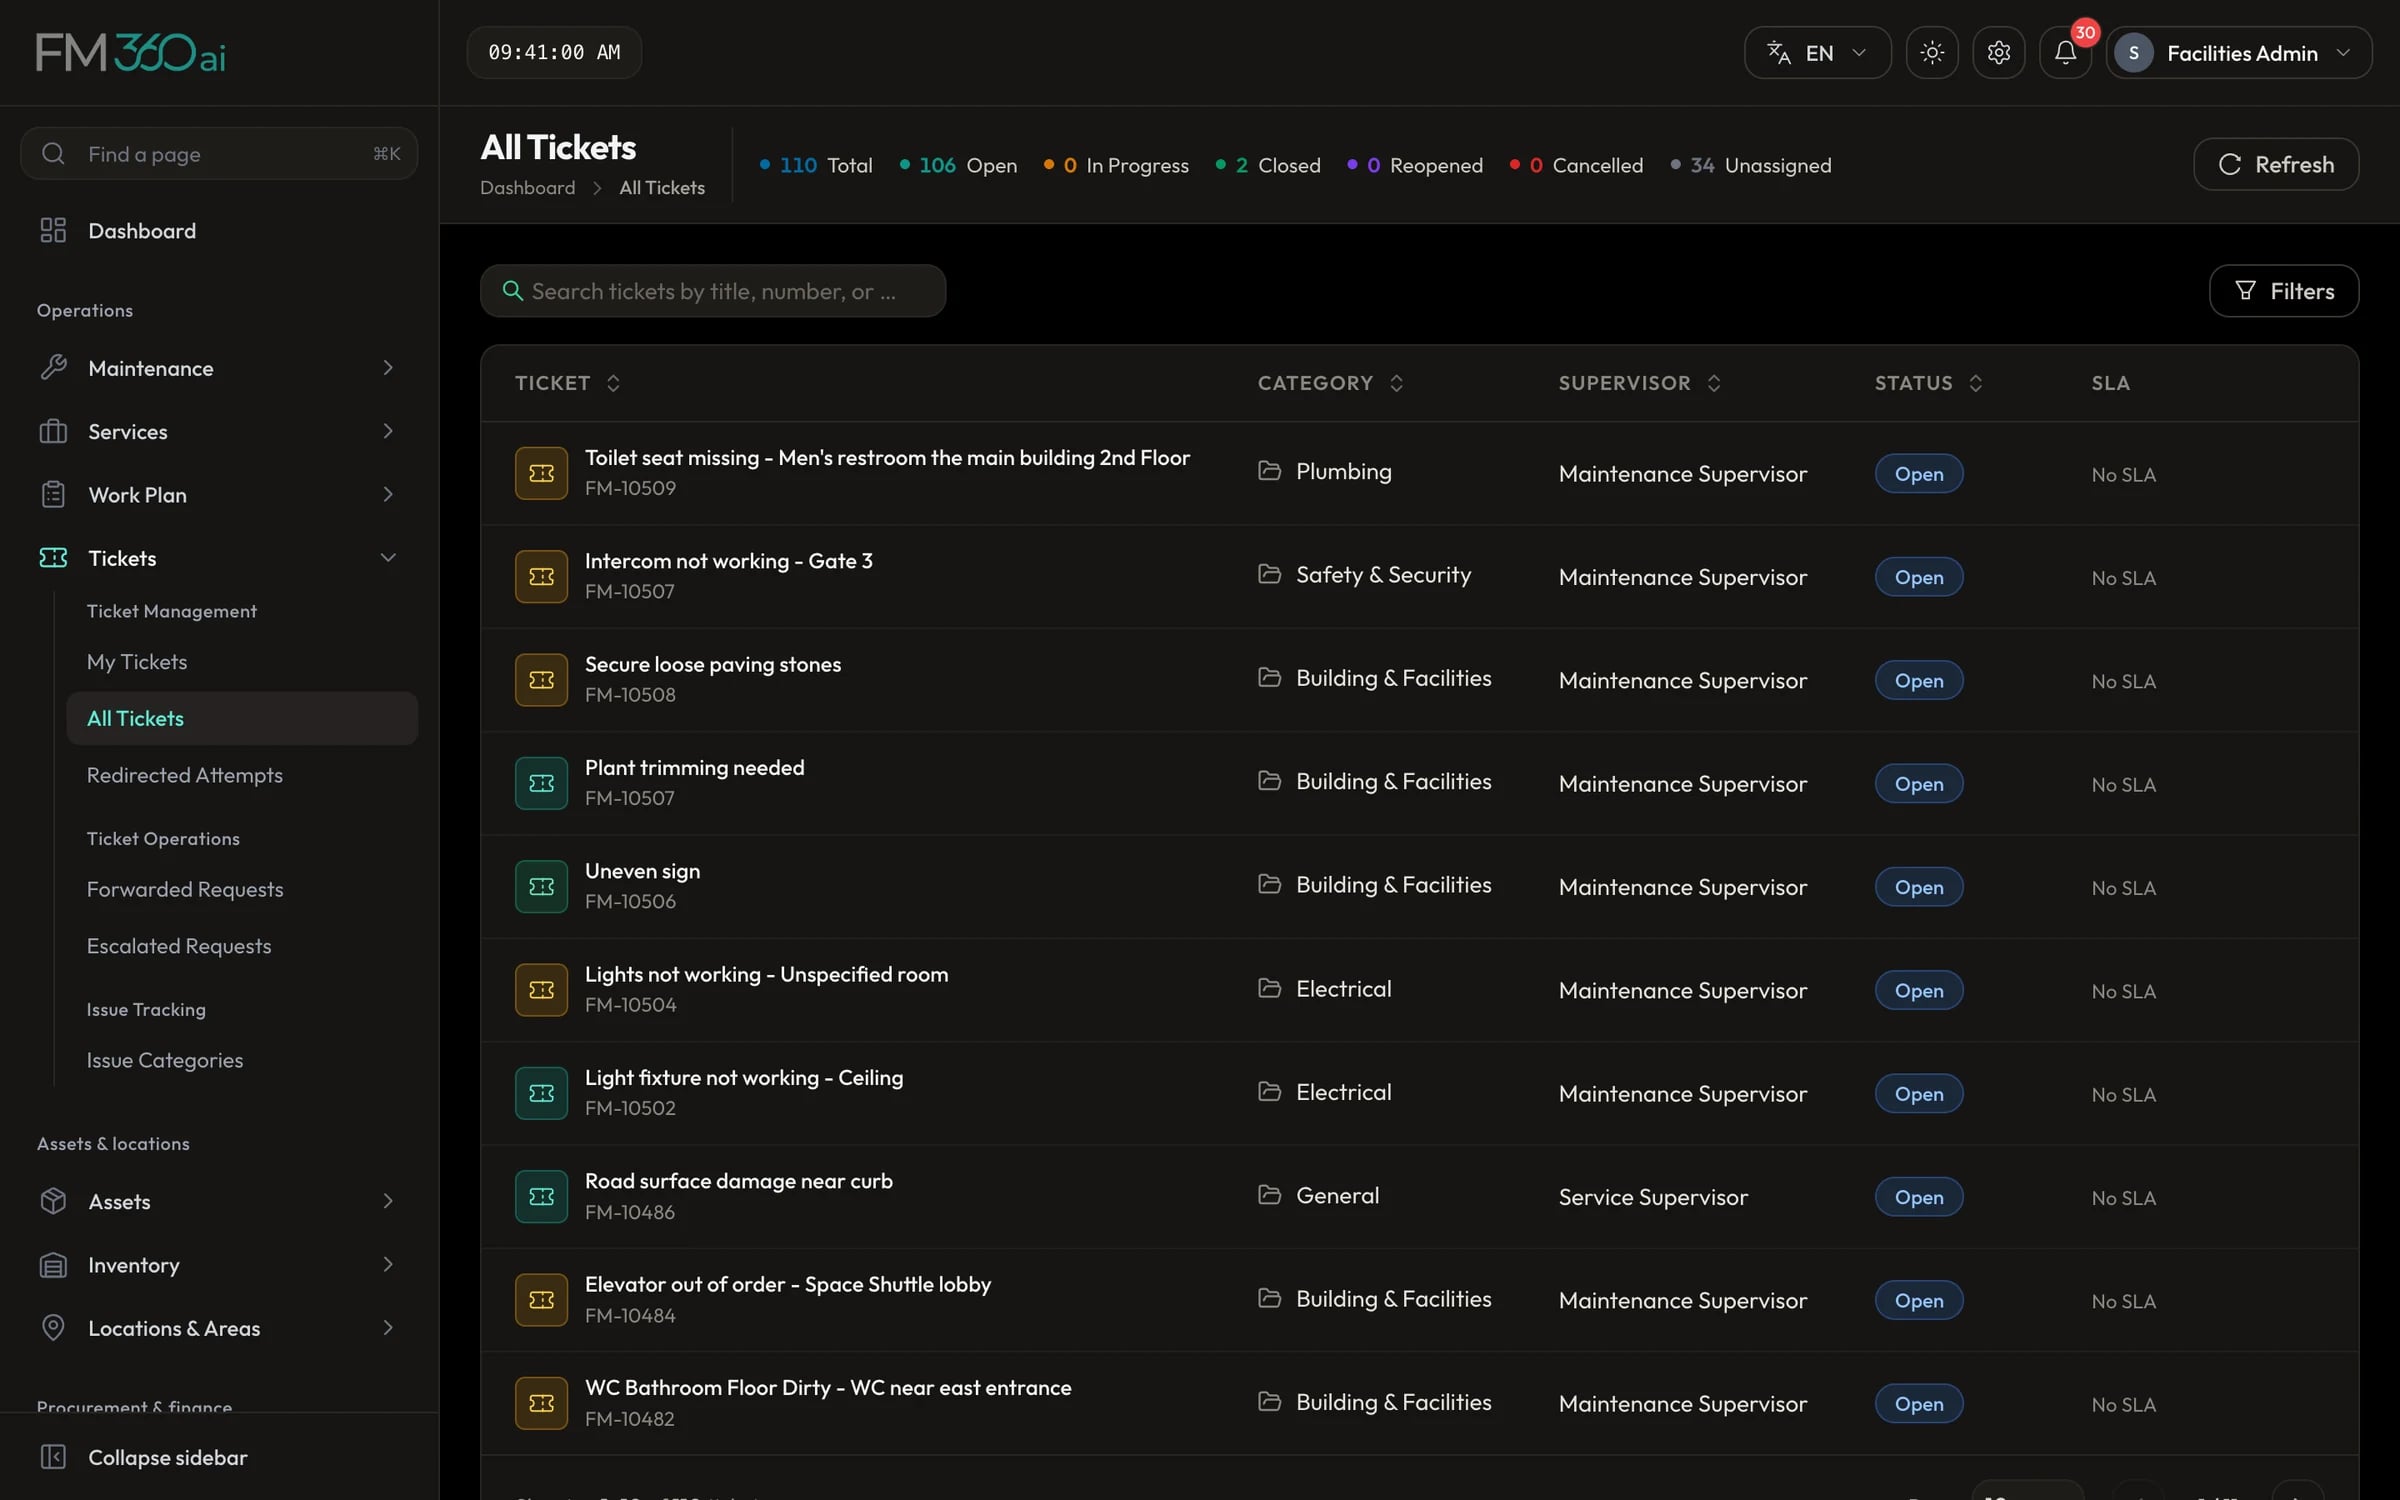Viewport: 2400px width, 1500px height.
Task: Expand the Work Plan sidebar section
Action: click(x=219, y=495)
